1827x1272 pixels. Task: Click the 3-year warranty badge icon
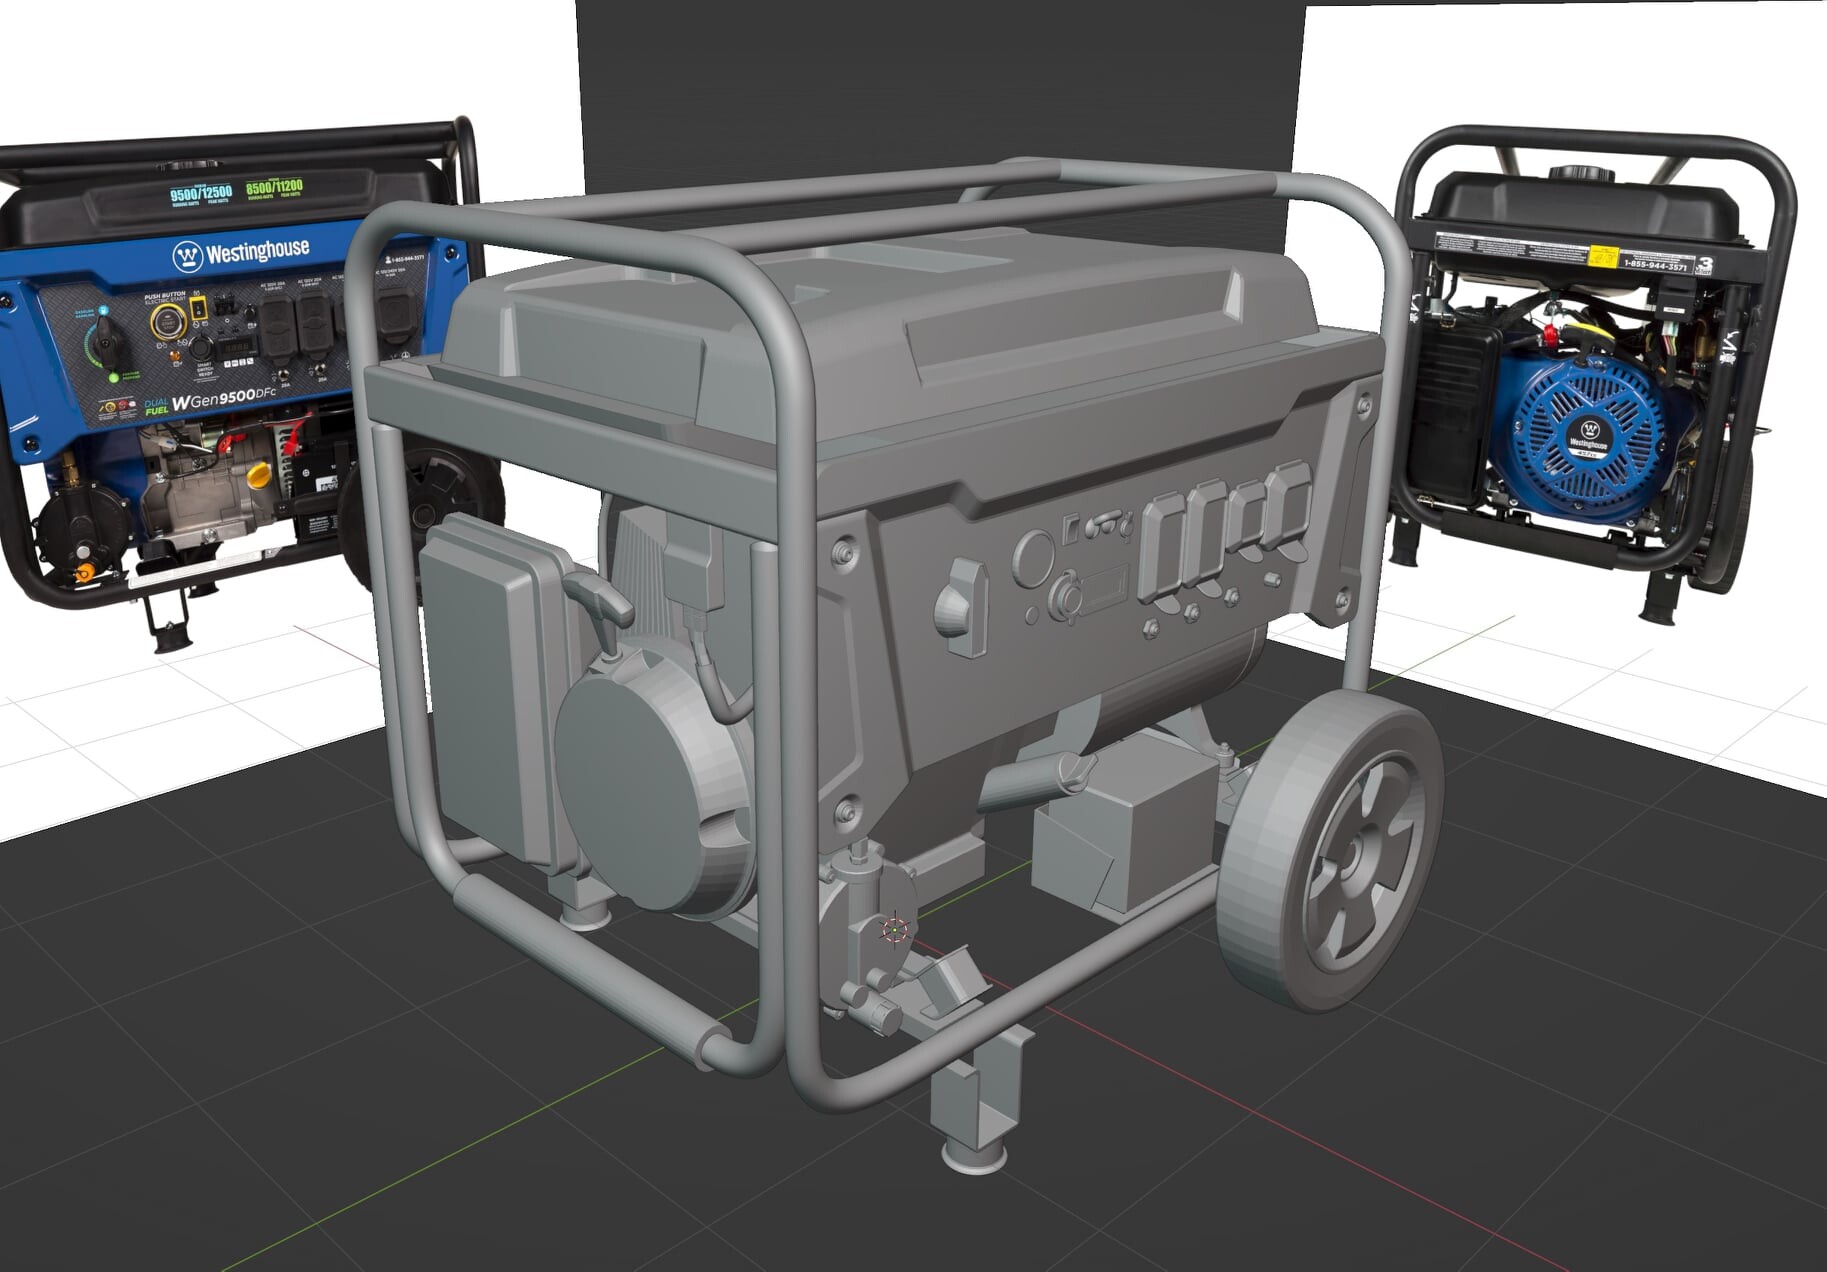(x=1706, y=265)
